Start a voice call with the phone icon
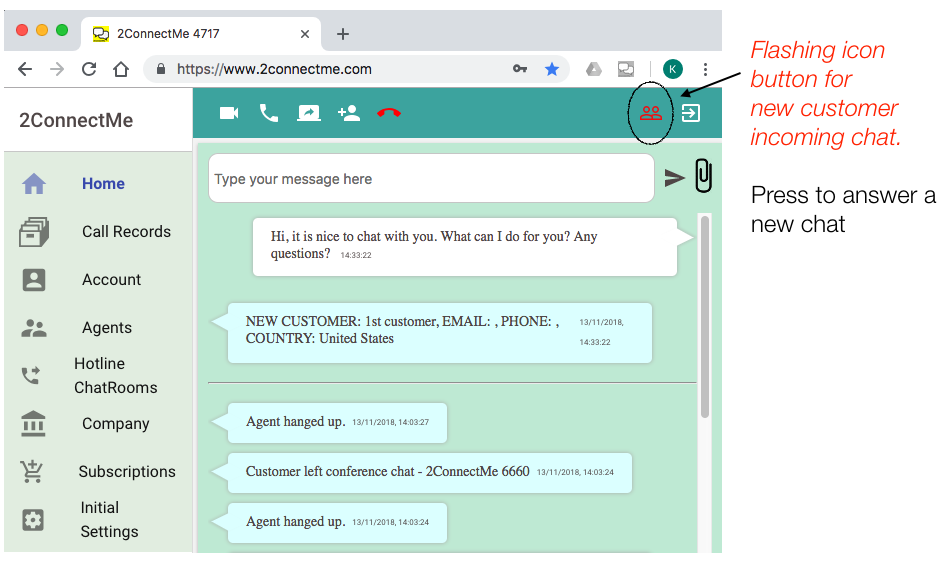Screen dimensions: 948x563 268,113
